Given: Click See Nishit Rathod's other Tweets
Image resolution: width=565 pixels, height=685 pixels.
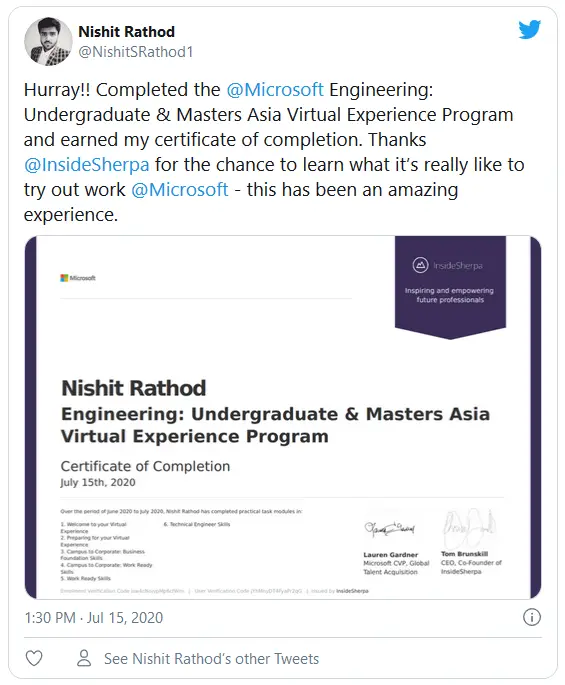Looking at the screenshot, I should click(x=211, y=658).
